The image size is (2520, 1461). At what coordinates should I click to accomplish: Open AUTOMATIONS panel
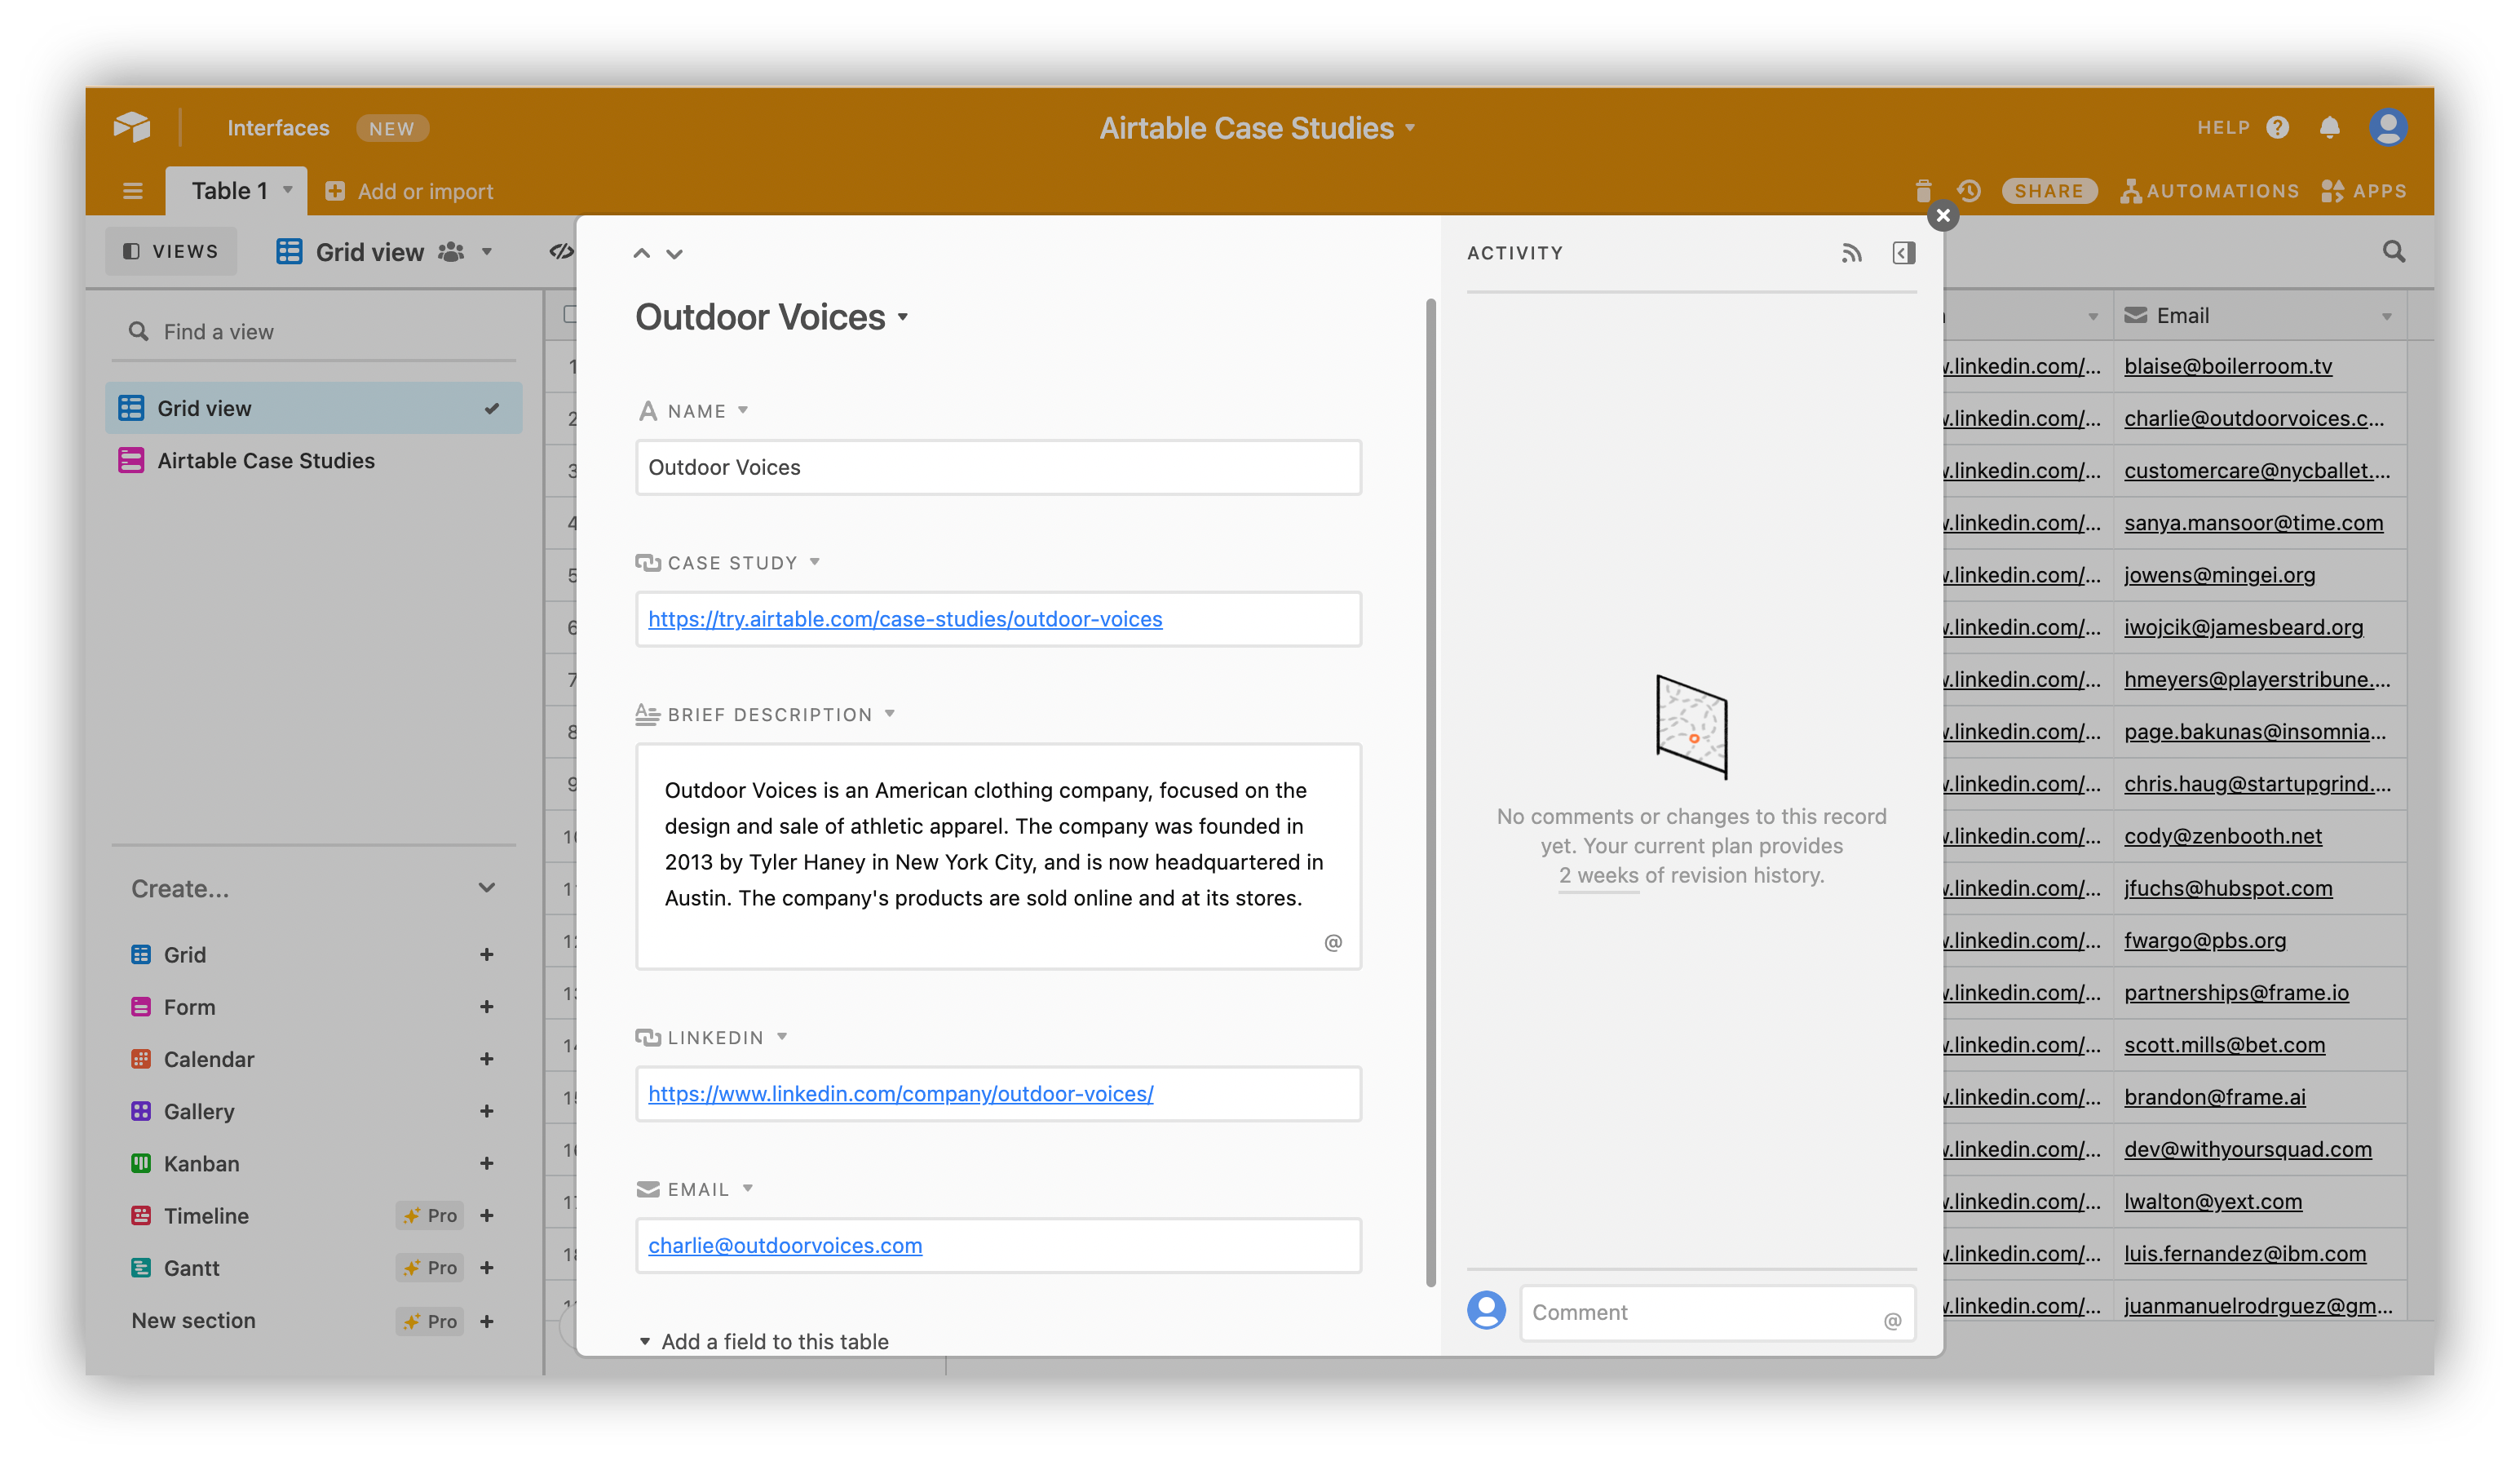coord(2209,191)
